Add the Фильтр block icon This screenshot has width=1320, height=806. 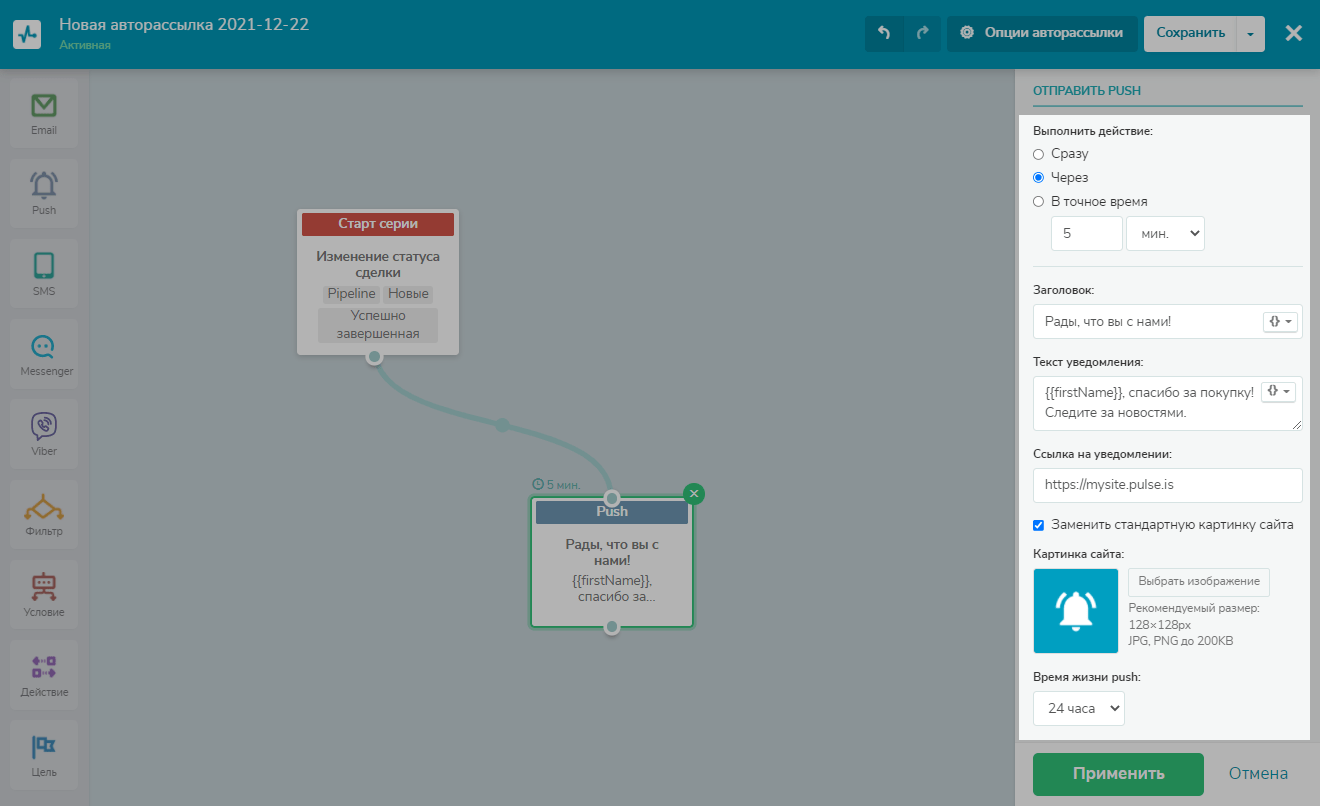point(43,507)
